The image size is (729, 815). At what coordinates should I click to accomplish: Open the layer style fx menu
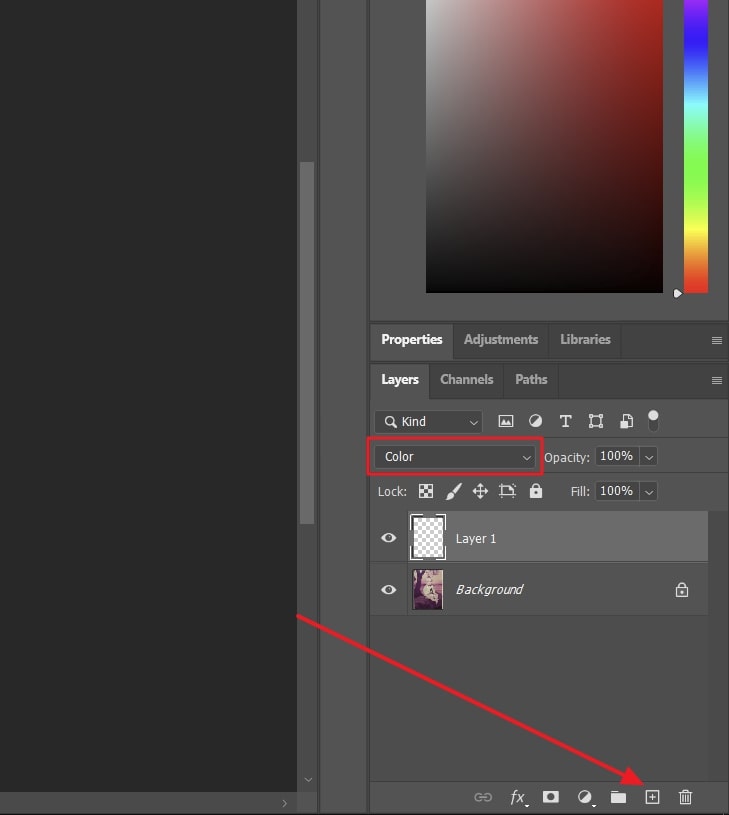point(517,797)
